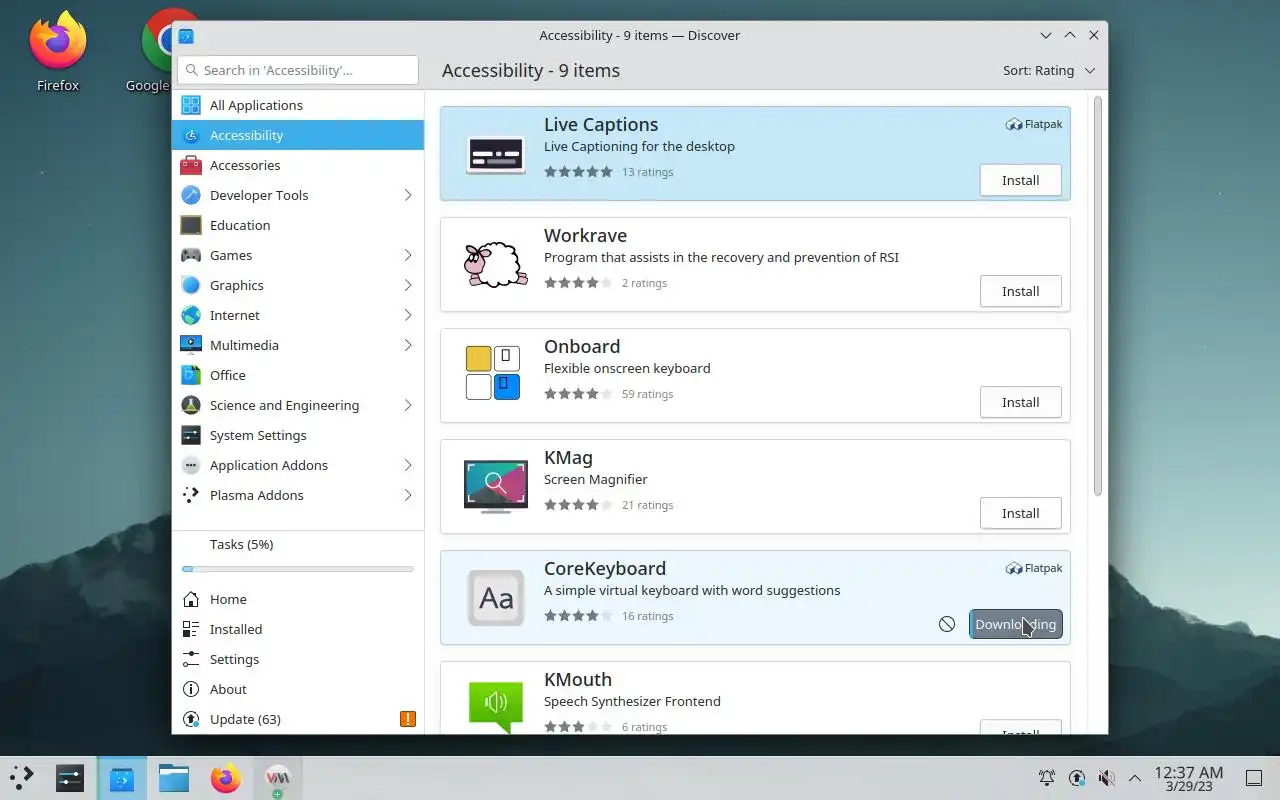Open the Education category
Screen dimensions: 1280x800
click(x=298, y=225)
